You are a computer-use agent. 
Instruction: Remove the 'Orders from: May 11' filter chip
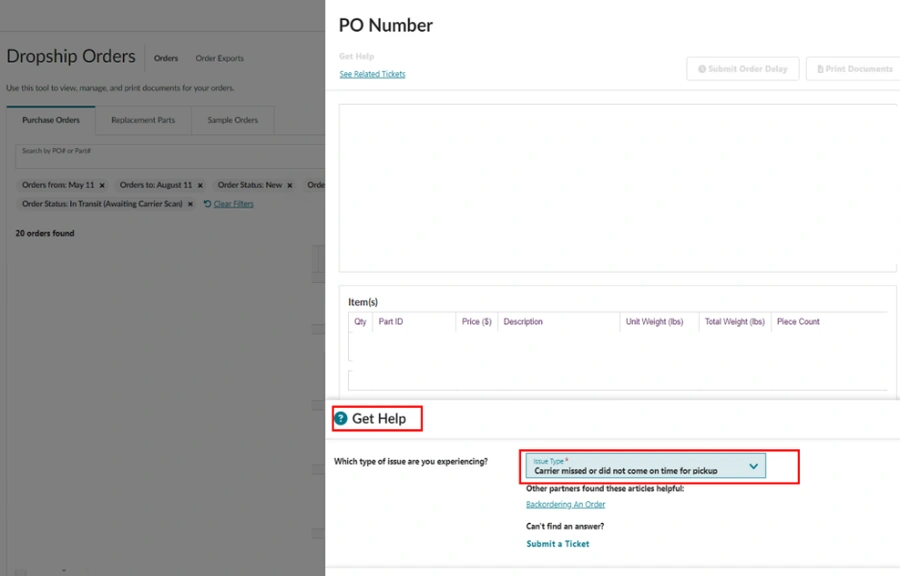coord(102,185)
